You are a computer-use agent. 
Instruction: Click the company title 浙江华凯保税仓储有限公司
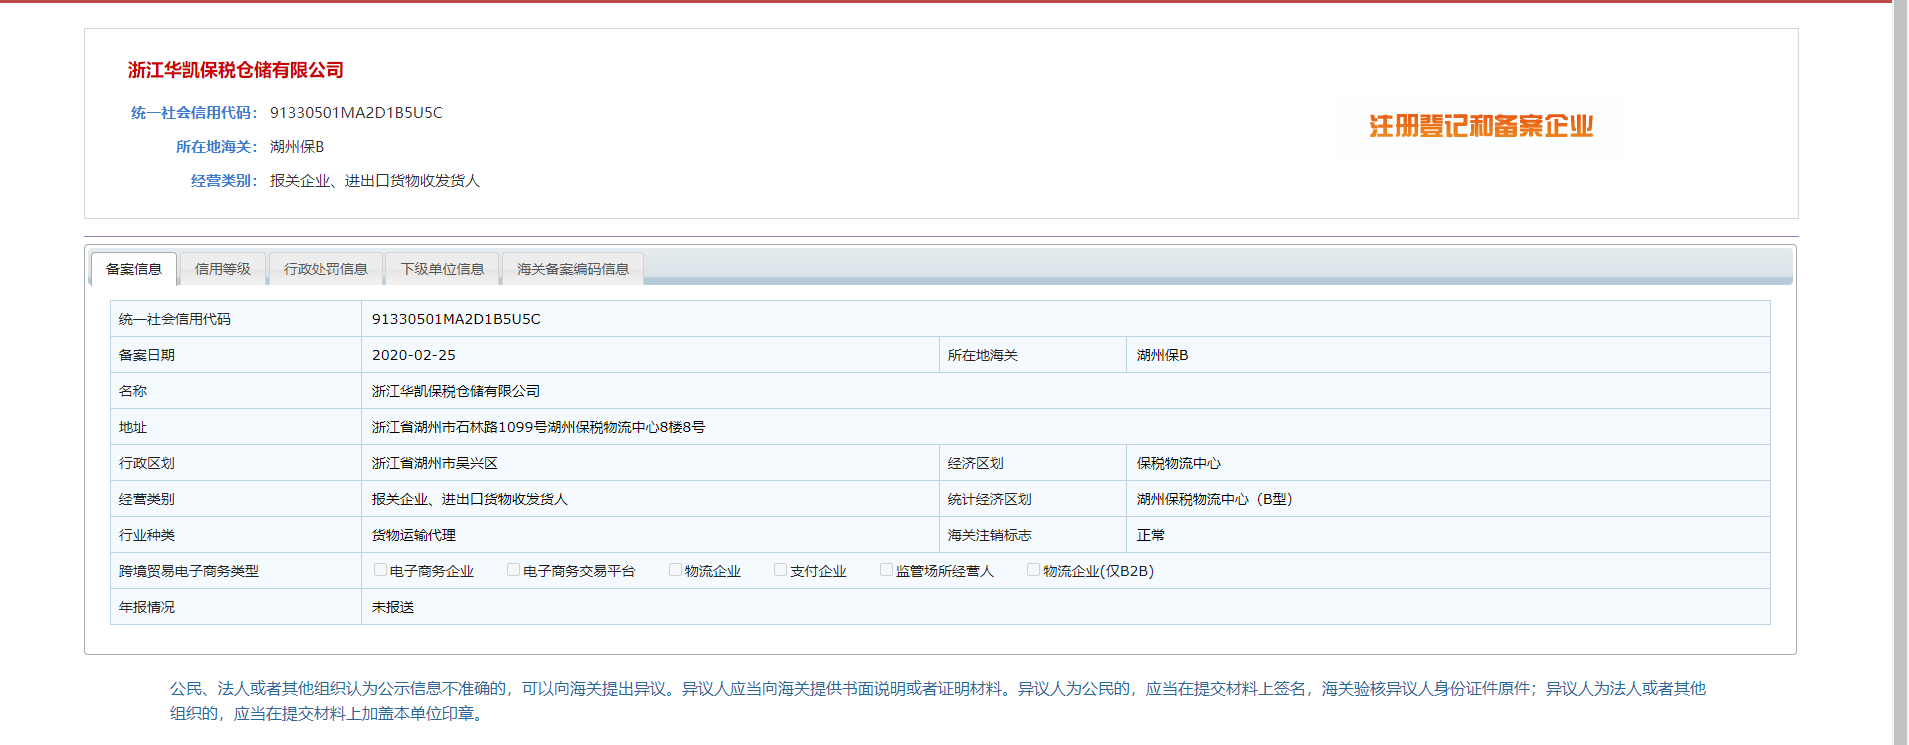(236, 70)
